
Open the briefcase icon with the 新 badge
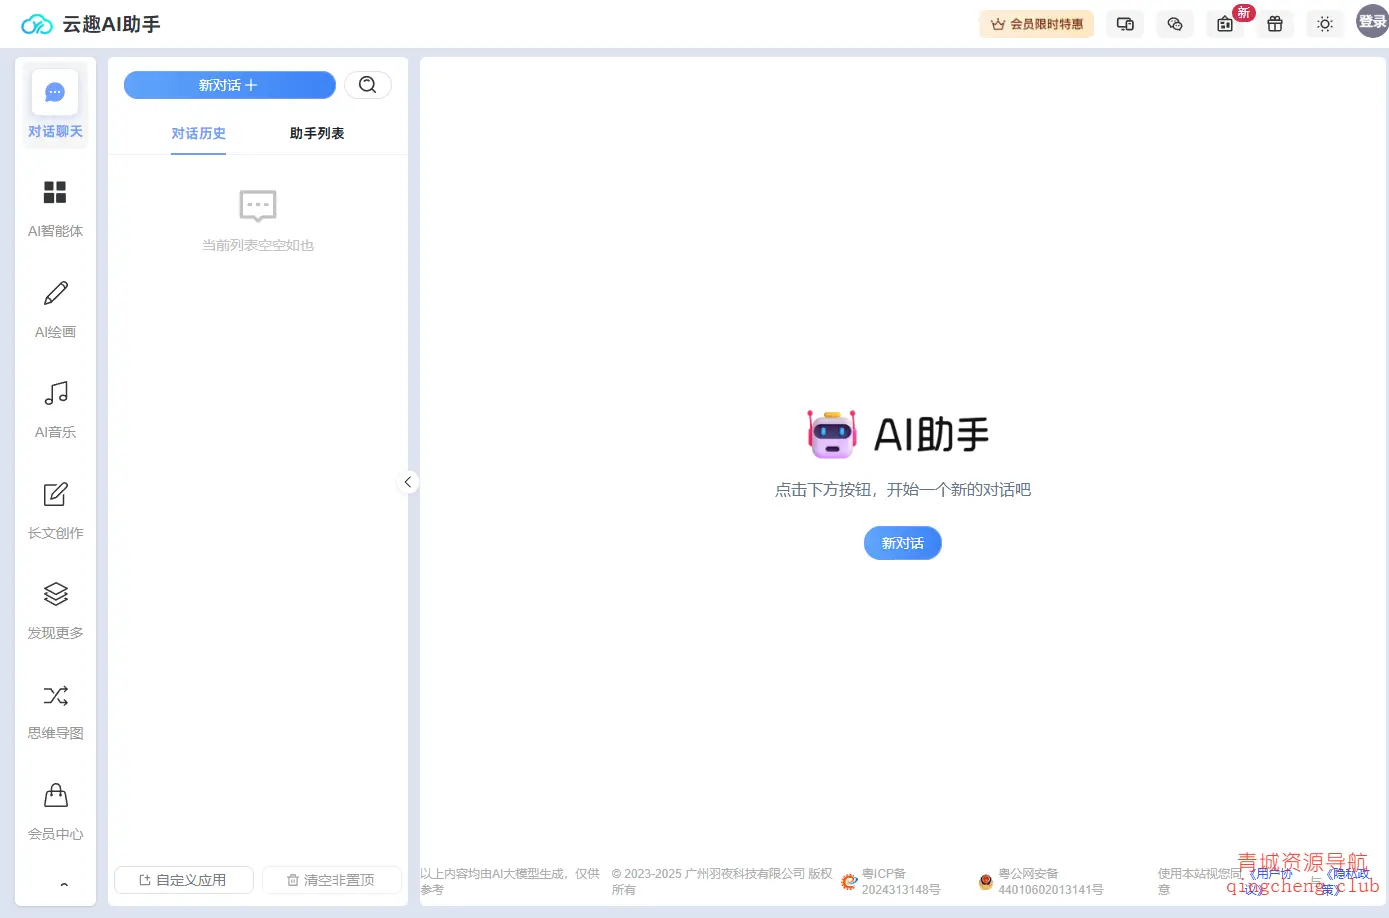coord(1224,23)
